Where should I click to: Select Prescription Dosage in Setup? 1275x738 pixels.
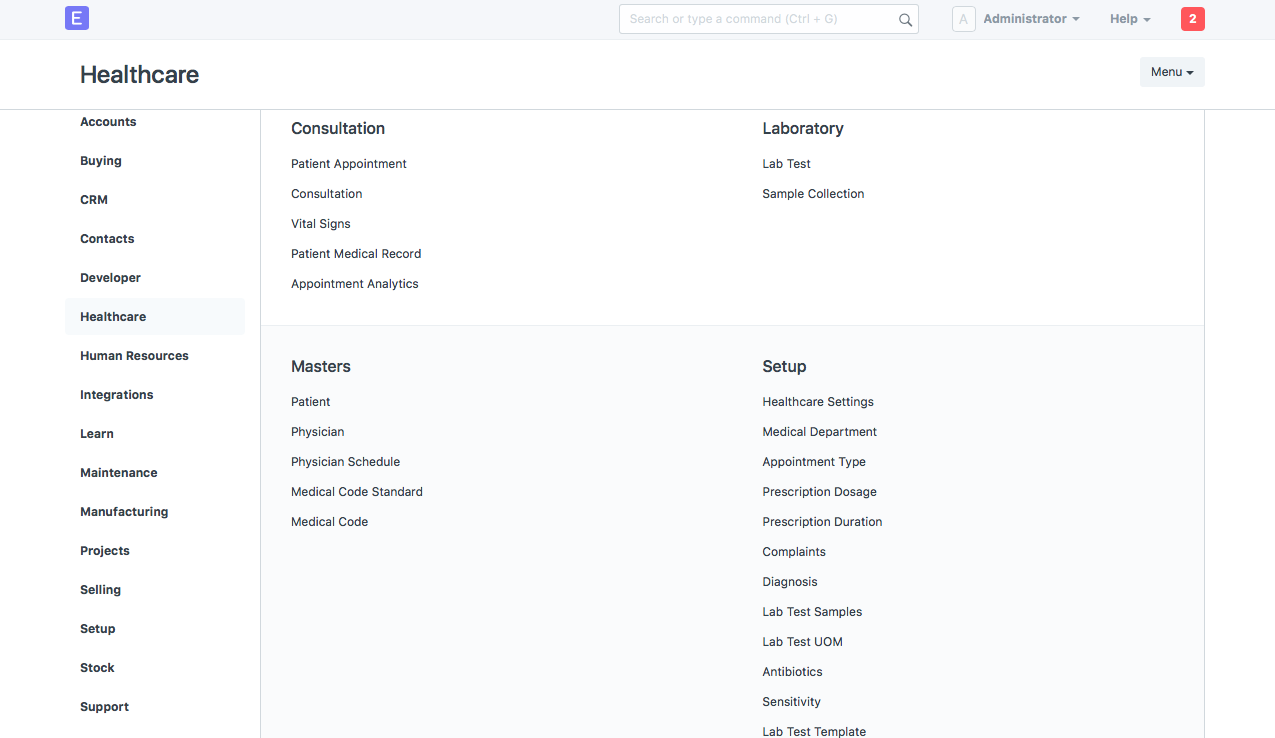[819, 492]
